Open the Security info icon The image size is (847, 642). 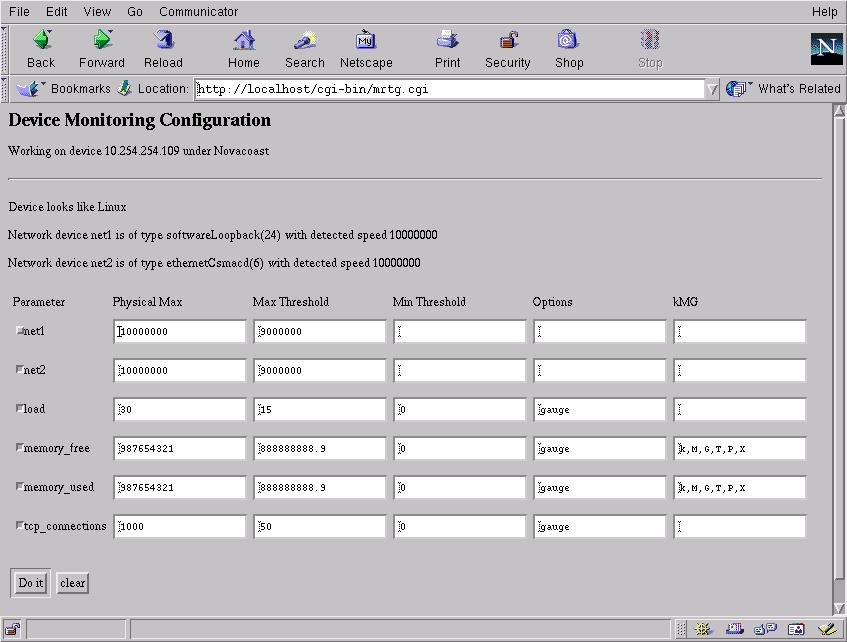coord(508,41)
